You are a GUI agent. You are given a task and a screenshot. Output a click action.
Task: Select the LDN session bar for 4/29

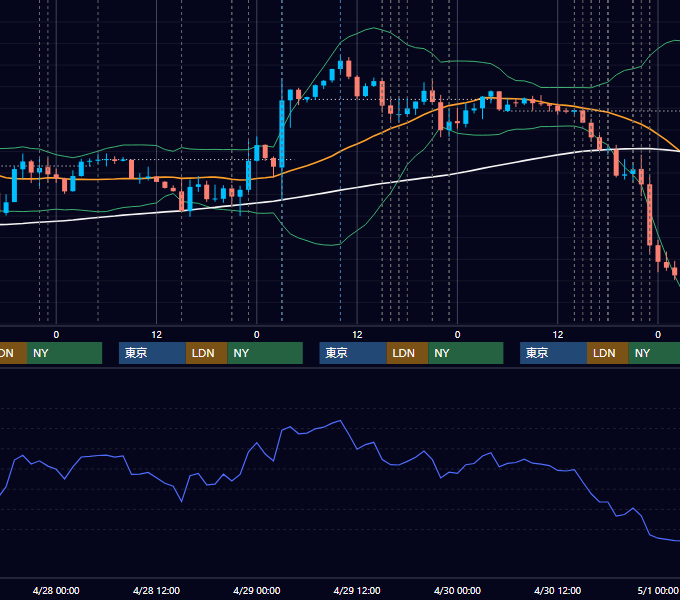click(407, 353)
